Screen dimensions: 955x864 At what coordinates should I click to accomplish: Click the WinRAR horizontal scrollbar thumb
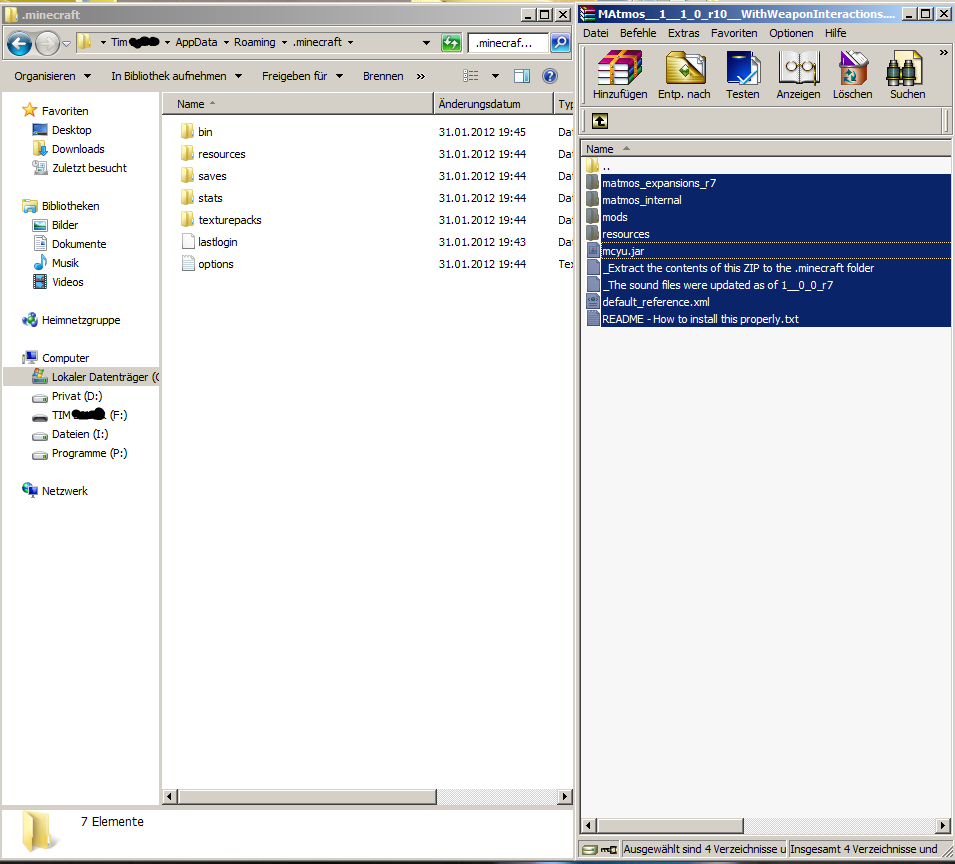(670, 826)
